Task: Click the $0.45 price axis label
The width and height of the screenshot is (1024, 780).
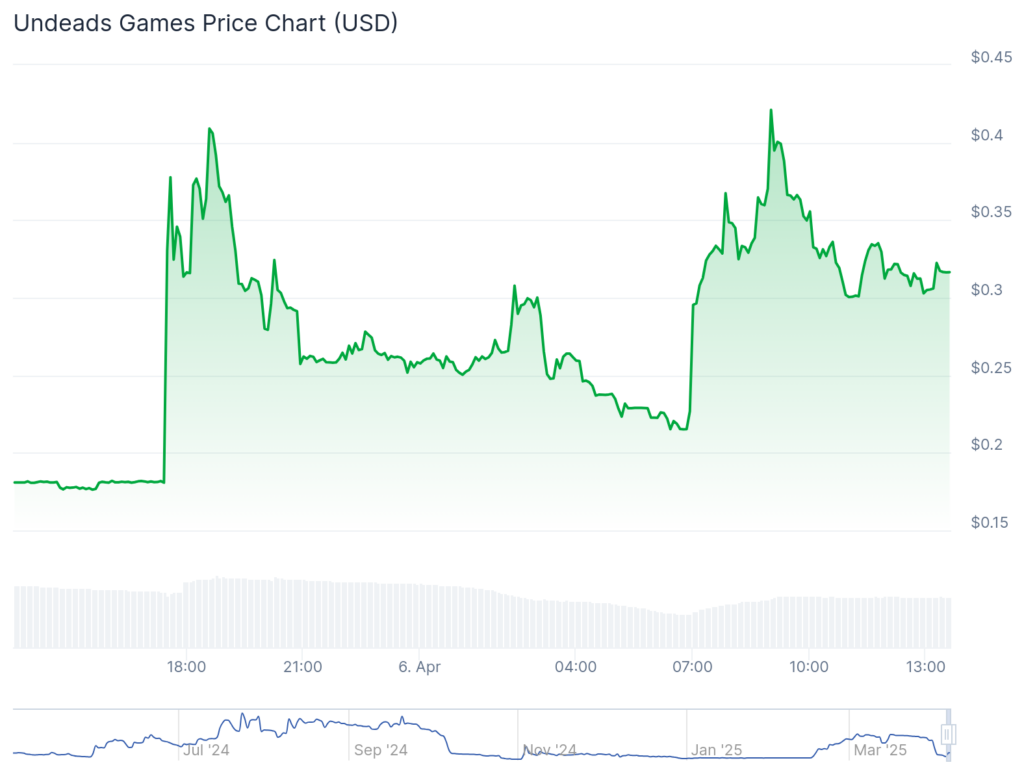Action: point(991,57)
